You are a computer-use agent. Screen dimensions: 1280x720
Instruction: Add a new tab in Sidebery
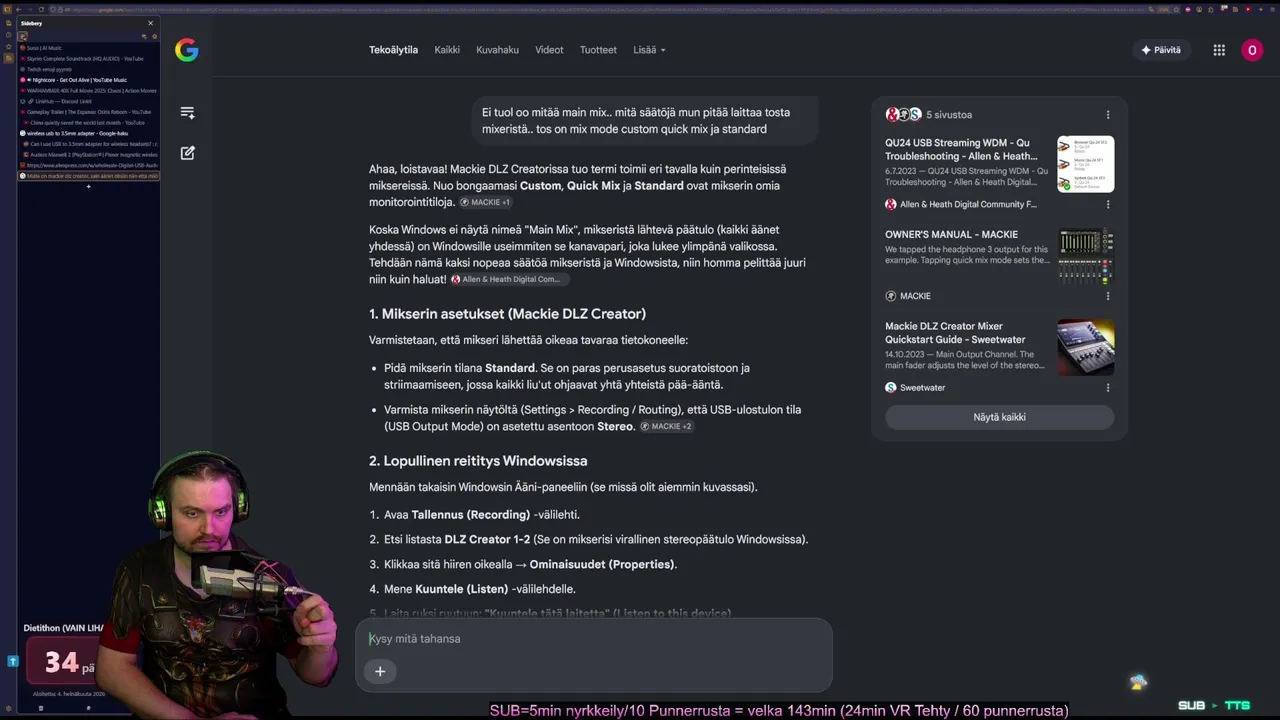click(x=88, y=186)
